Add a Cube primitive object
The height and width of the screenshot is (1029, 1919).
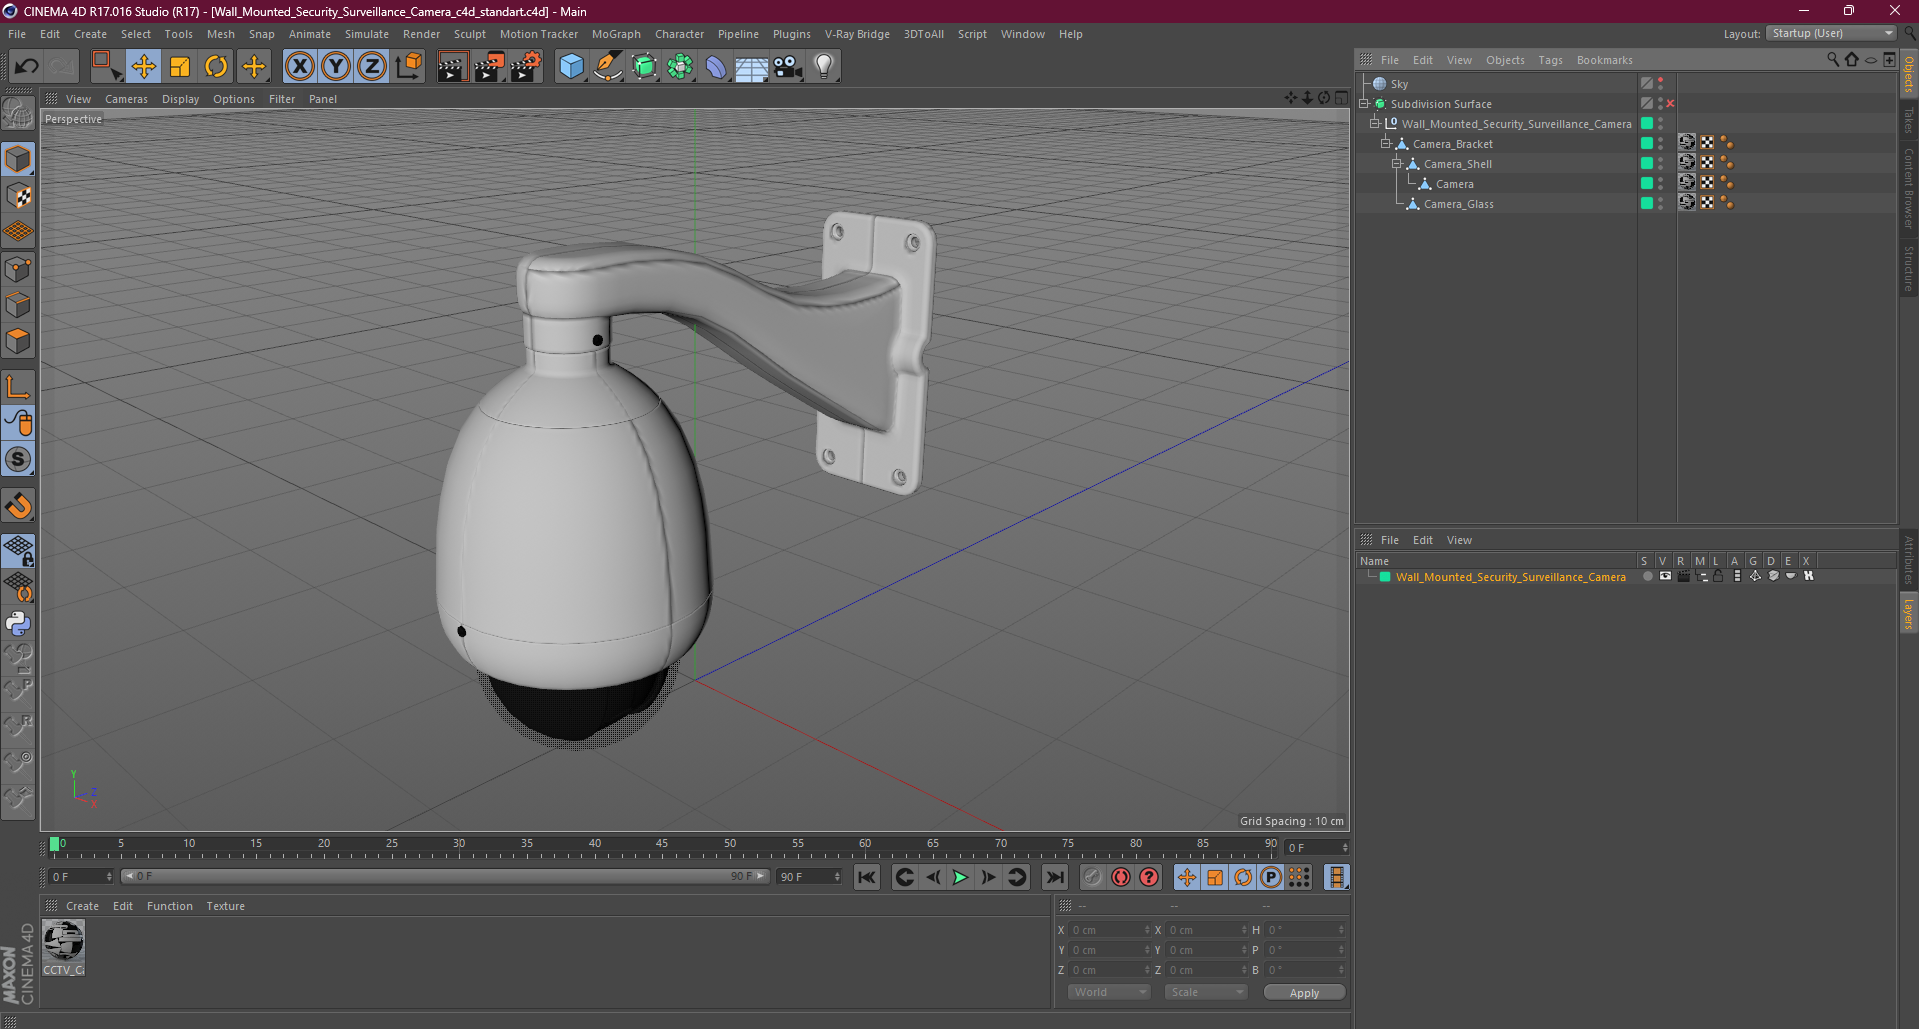point(571,67)
